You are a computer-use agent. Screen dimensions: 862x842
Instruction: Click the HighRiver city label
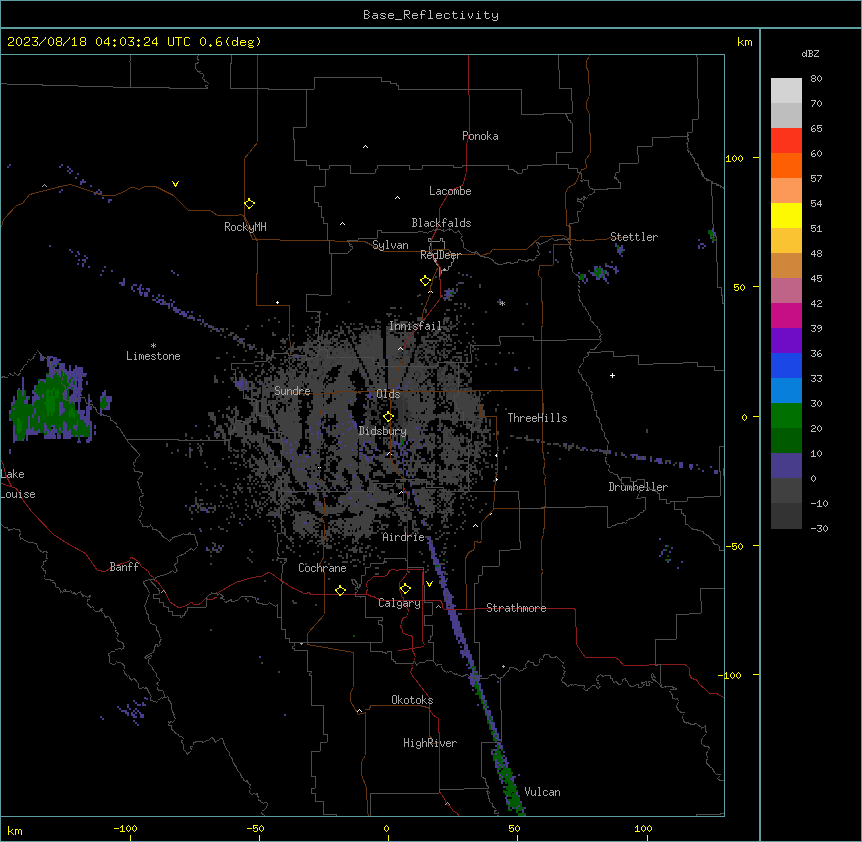430,743
